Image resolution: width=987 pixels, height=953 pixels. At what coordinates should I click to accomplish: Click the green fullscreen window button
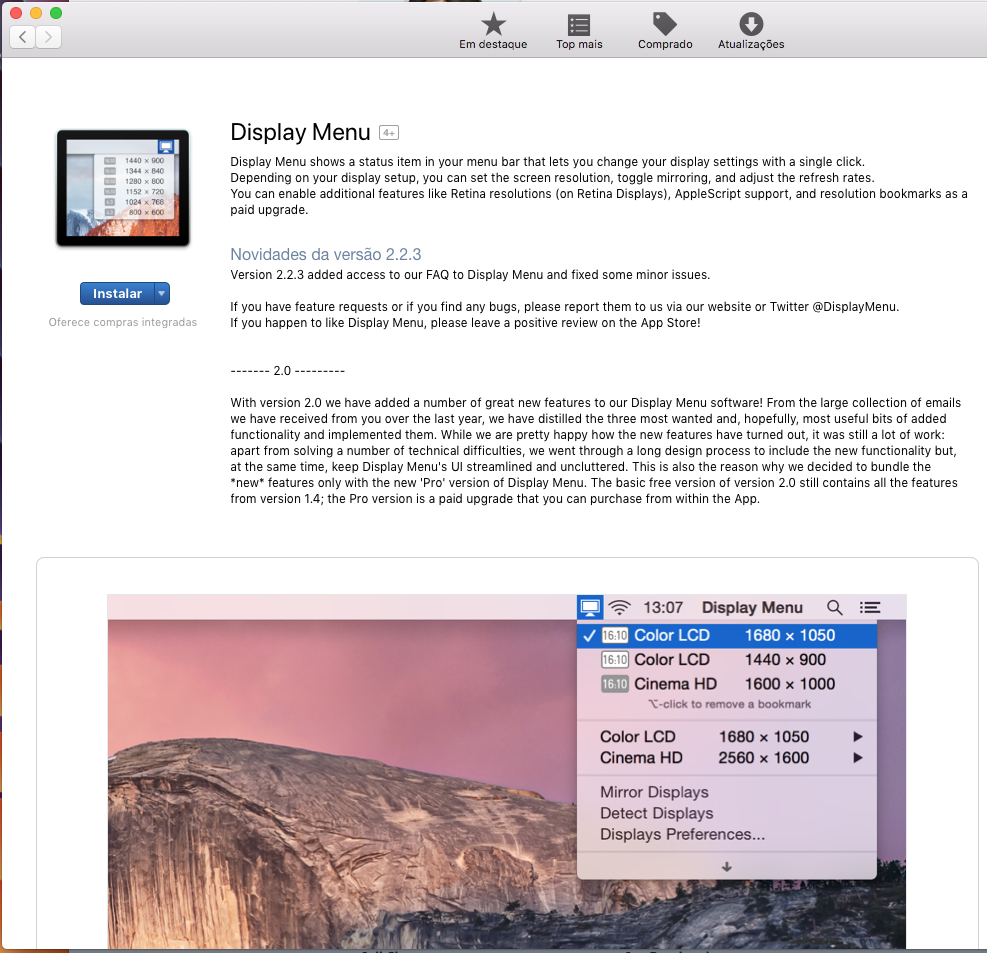tap(56, 13)
